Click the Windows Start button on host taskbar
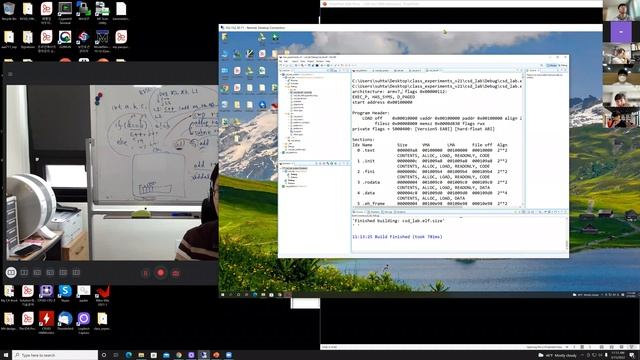Image resolution: width=640 pixels, height=360 pixels. click(6, 355)
